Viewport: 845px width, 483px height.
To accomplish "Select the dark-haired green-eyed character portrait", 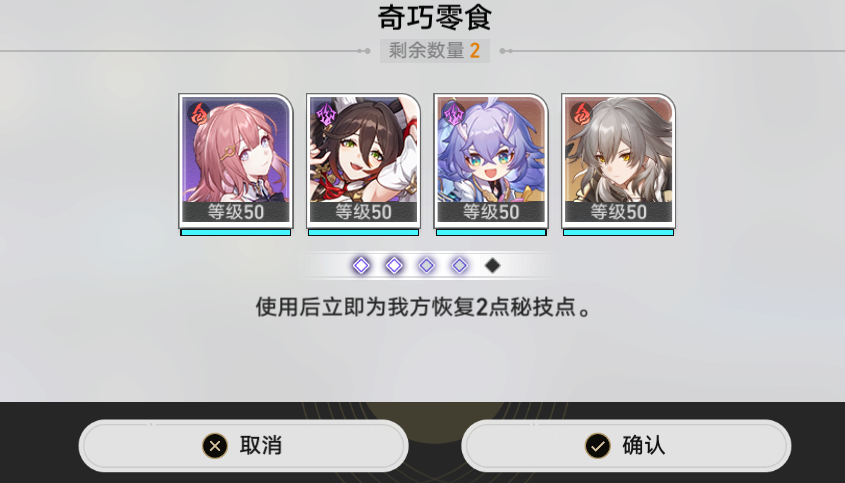I will coord(363,161).
